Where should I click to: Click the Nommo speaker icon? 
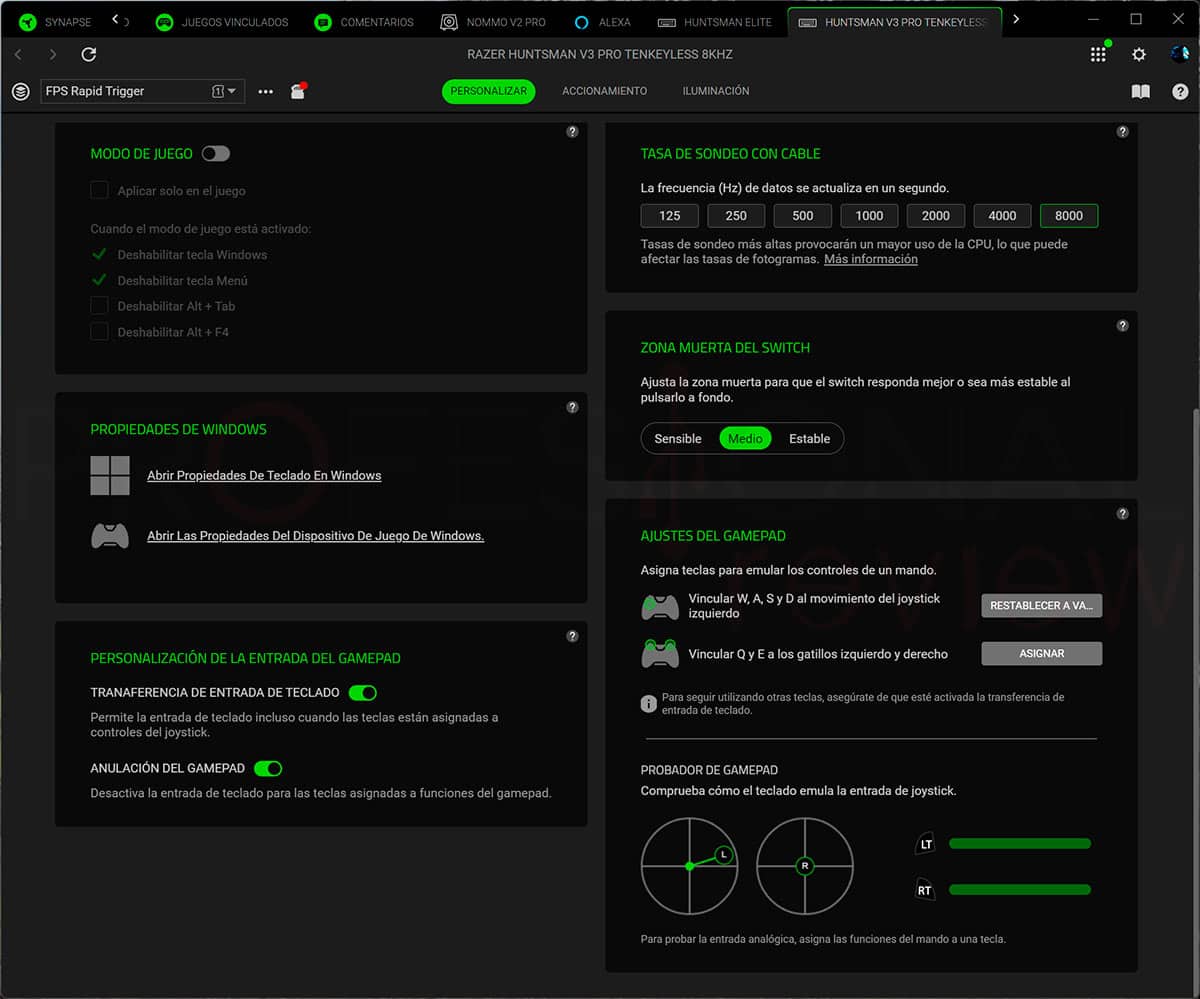pos(449,22)
